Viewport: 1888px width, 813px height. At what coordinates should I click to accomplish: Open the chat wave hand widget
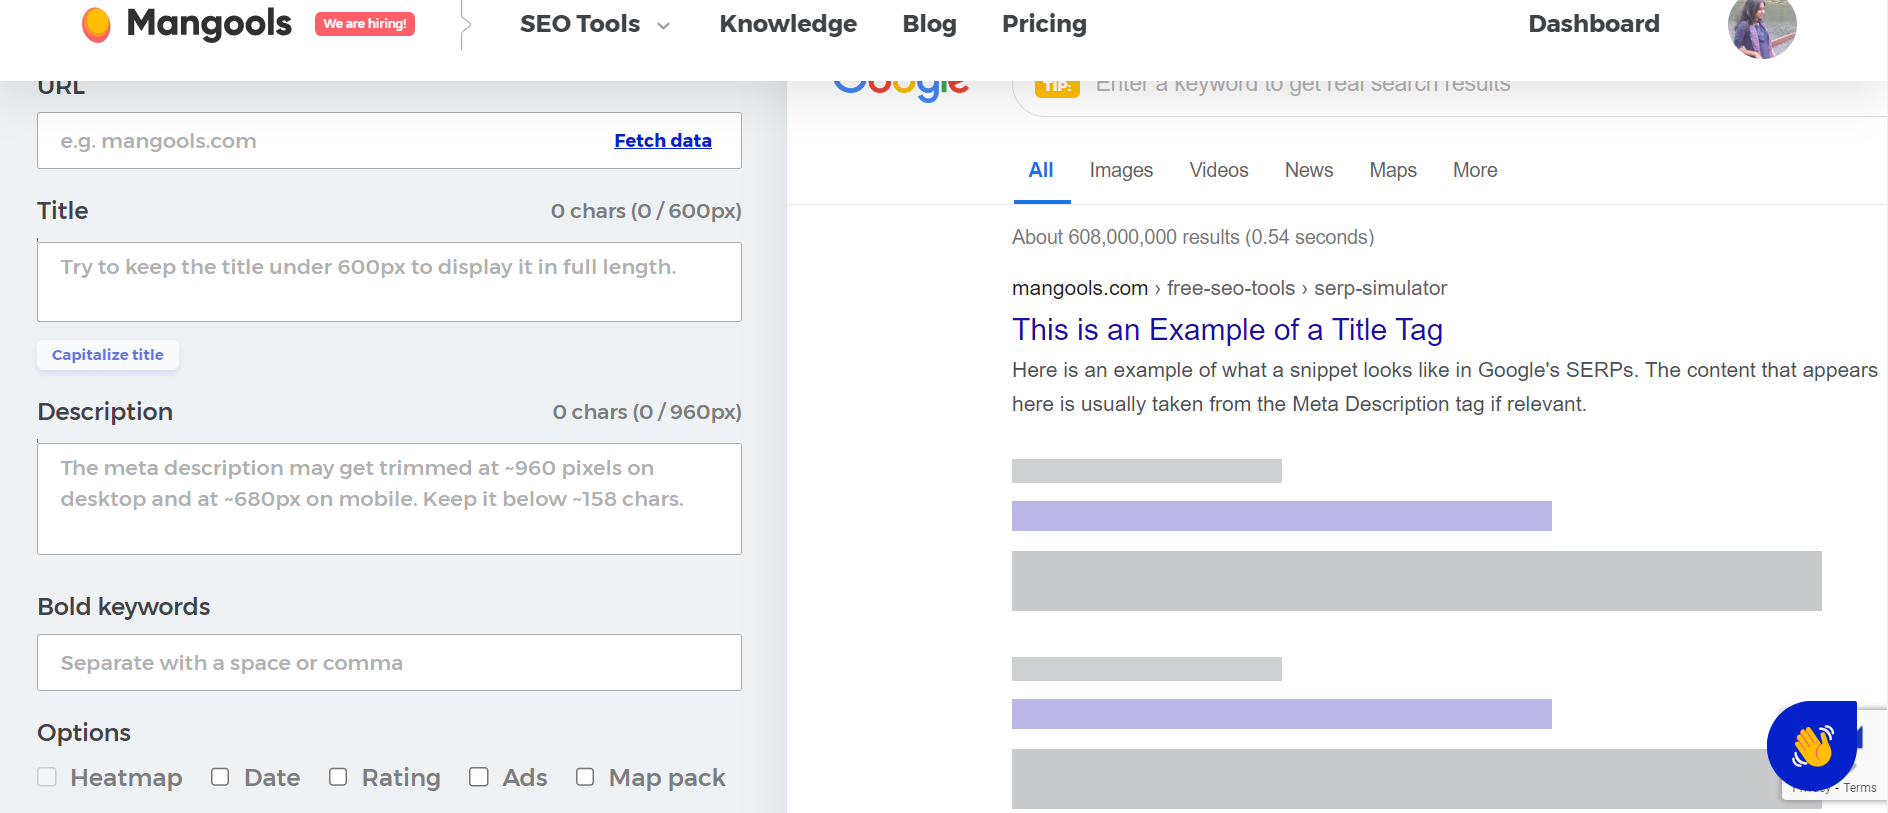pyautogui.click(x=1812, y=746)
